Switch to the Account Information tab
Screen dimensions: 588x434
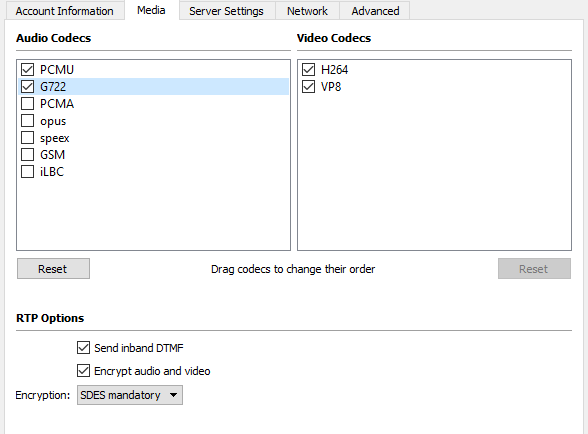64,11
